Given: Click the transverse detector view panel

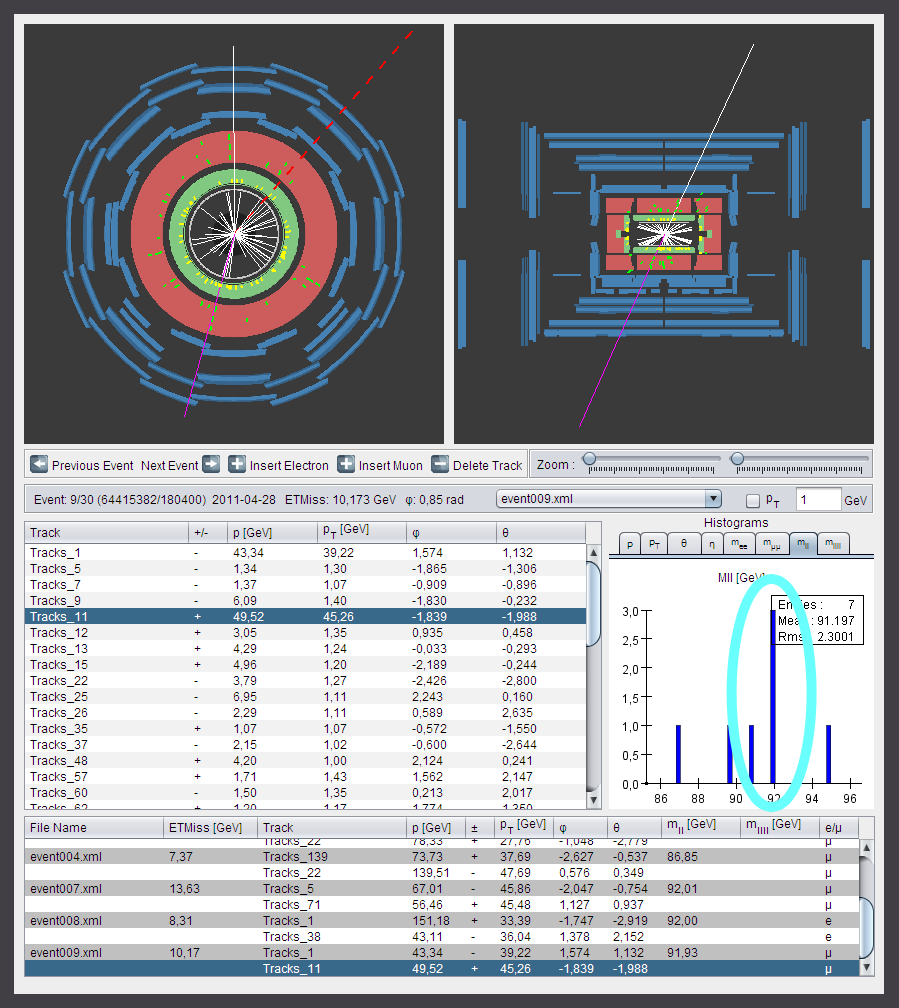Looking at the screenshot, I should [234, 234].
